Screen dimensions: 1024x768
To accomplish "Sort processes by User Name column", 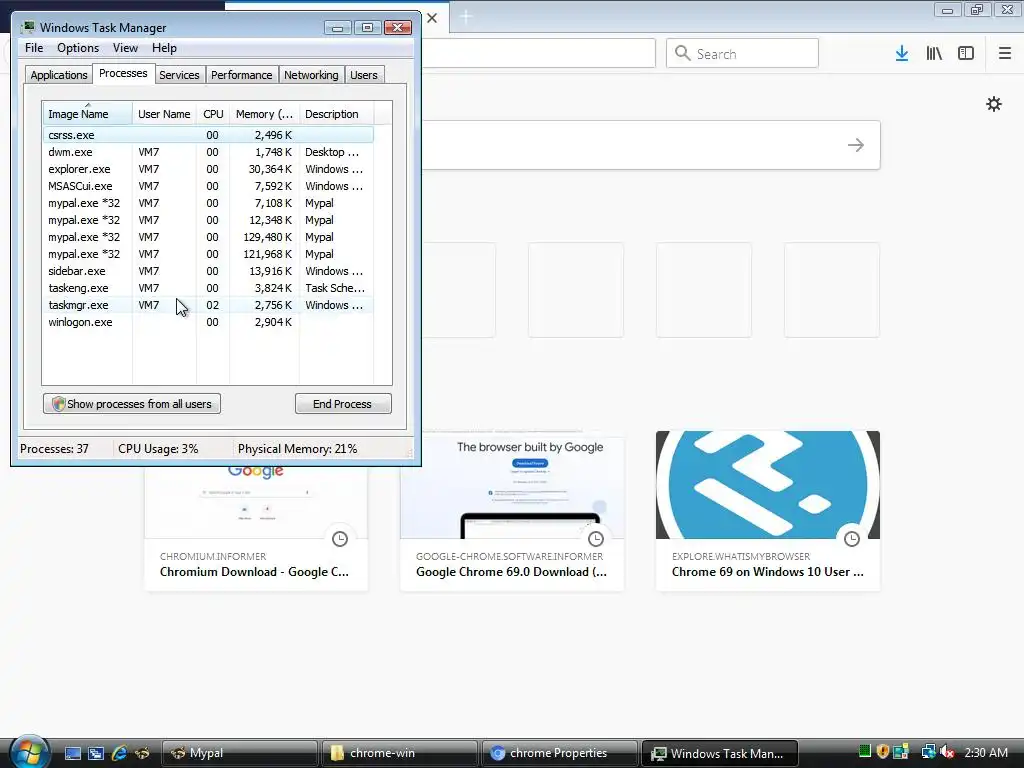I will [x=164, y=114].
